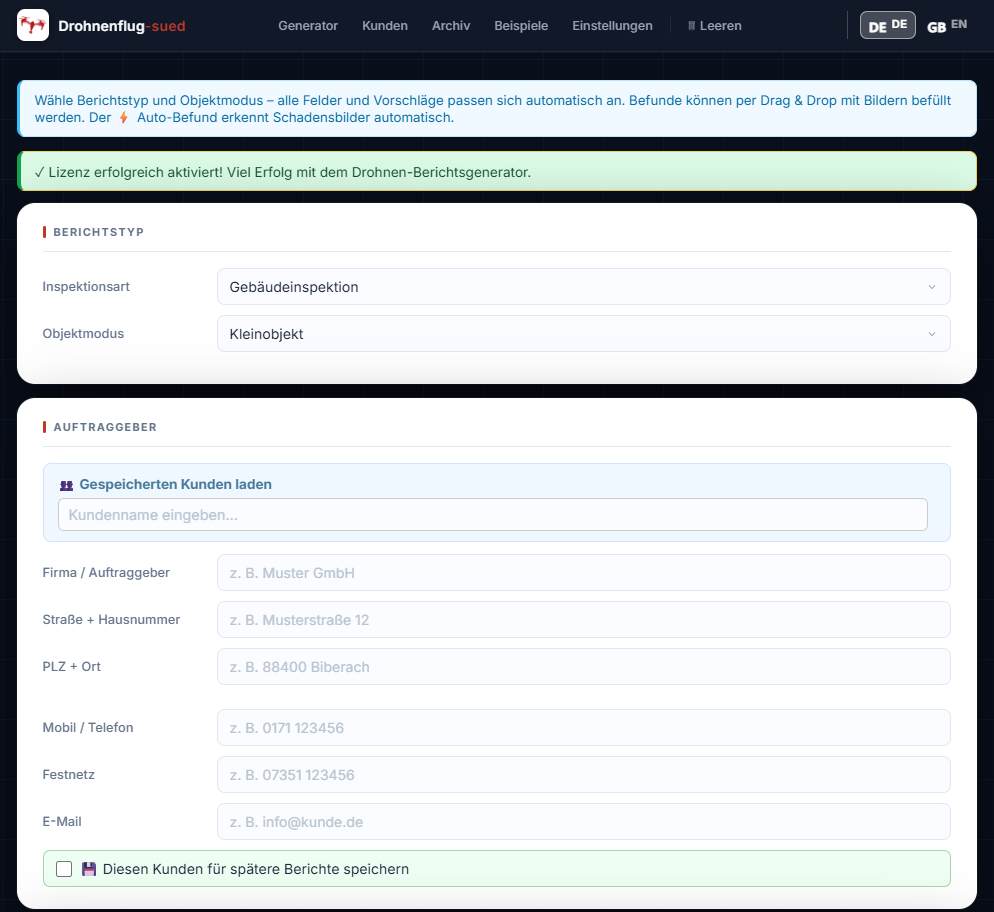The width and height of the screenshot is (994, 912).
Task: Open Einstellungen from the navigation bar
Action: pos(612,26)
